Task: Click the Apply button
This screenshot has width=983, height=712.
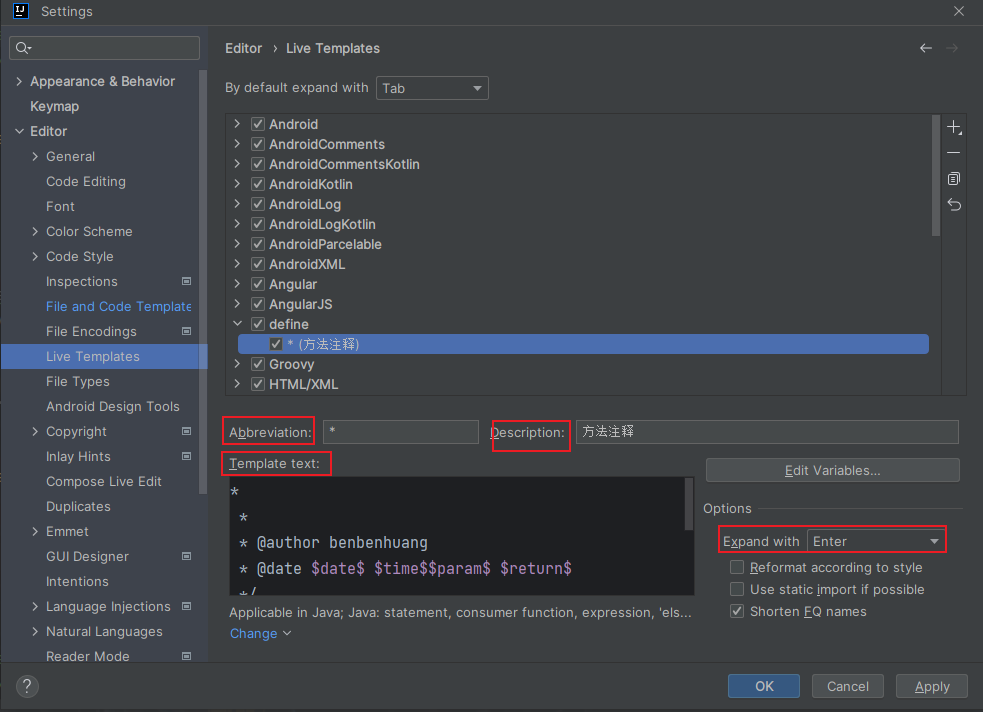Action: tap(932, 686)
